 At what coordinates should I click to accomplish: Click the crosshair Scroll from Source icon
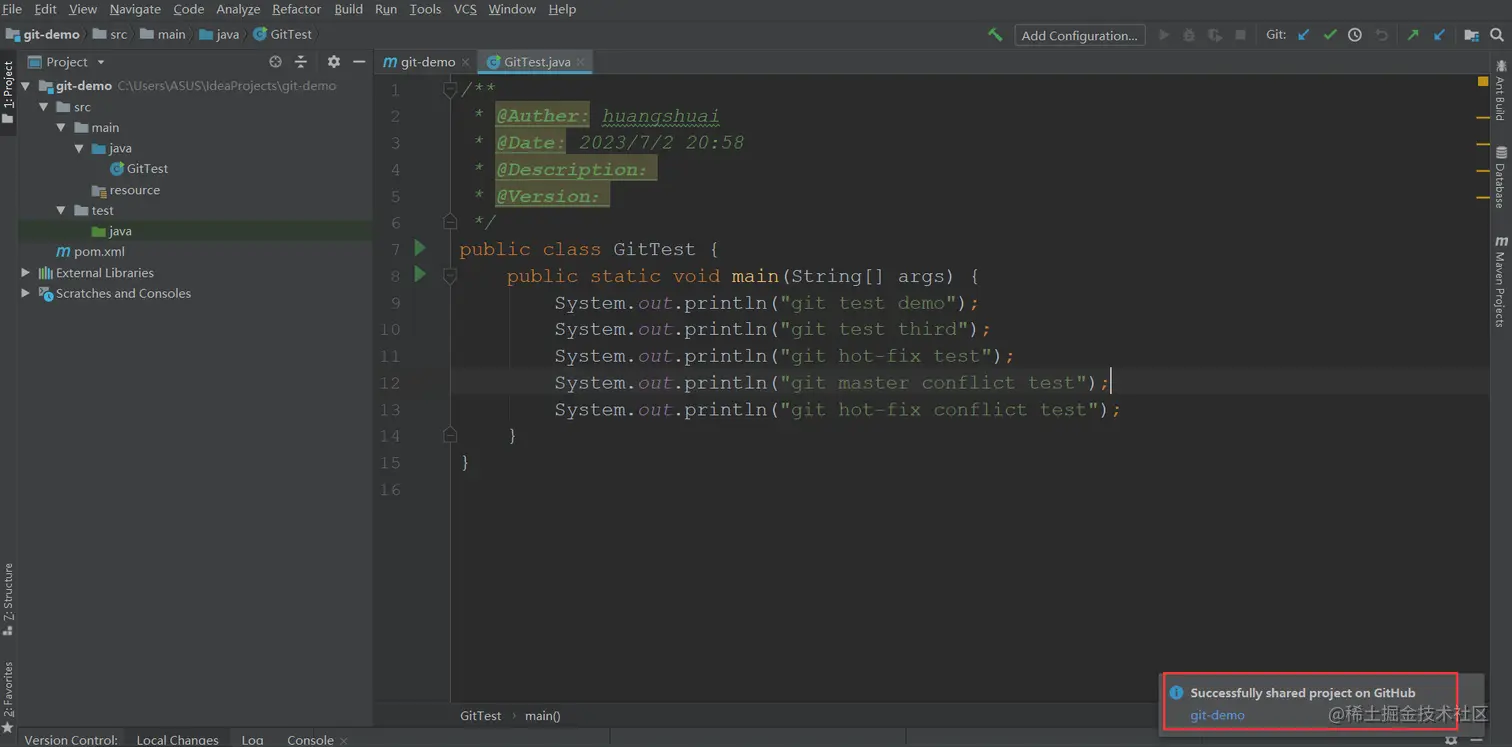276,62
